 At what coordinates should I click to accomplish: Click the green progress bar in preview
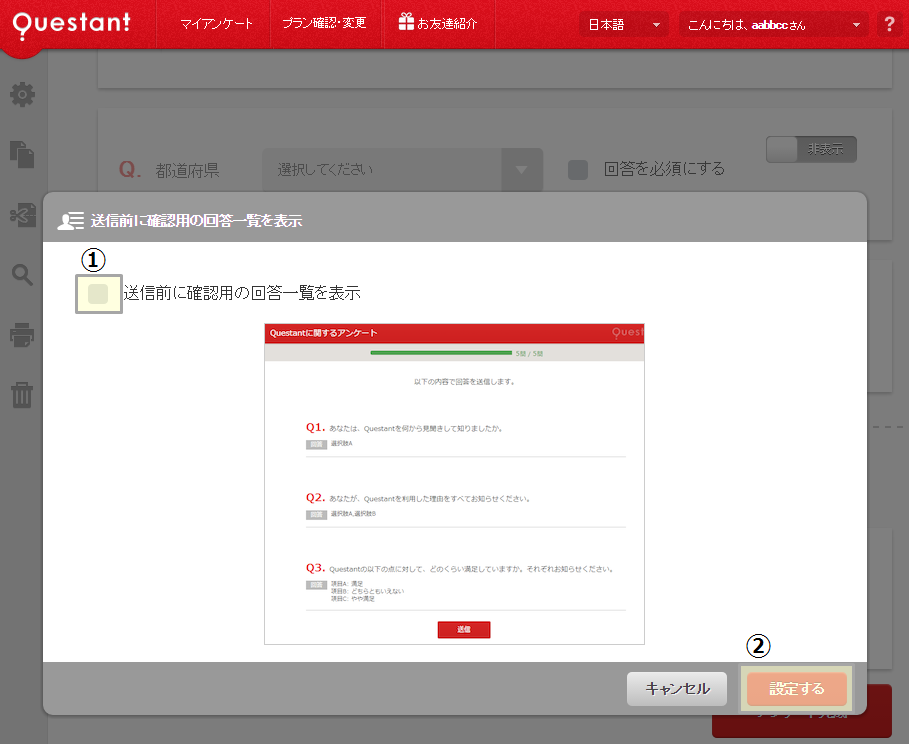441,353
